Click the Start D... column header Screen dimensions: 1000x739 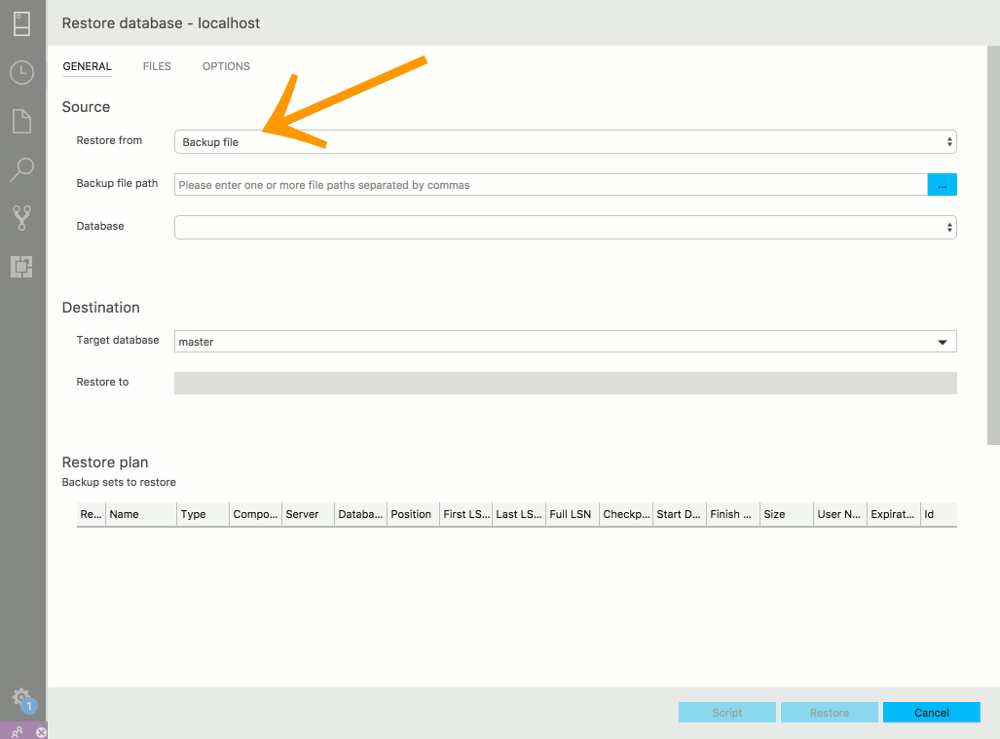[x=680, y=514]
